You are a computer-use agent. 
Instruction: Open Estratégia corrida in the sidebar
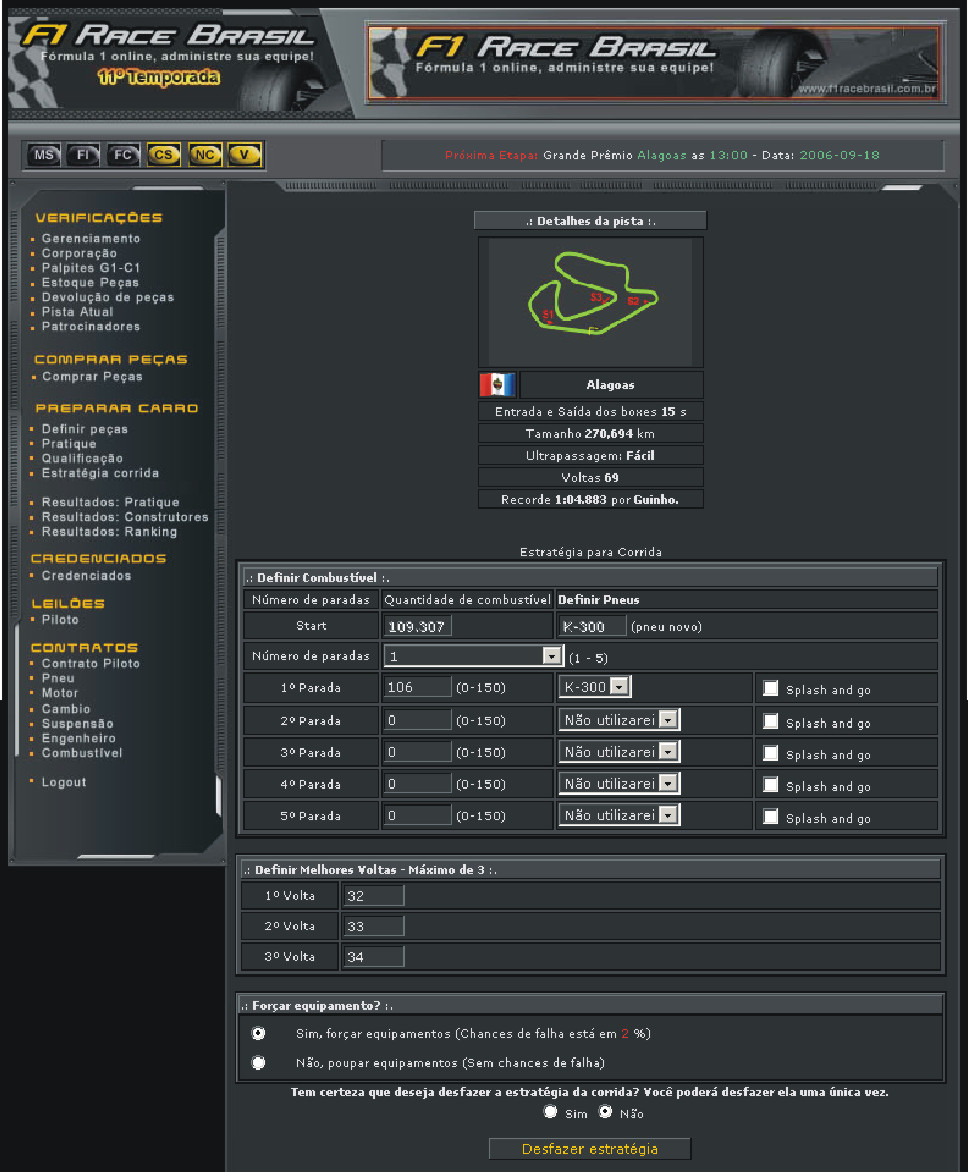tap(100, 473)
